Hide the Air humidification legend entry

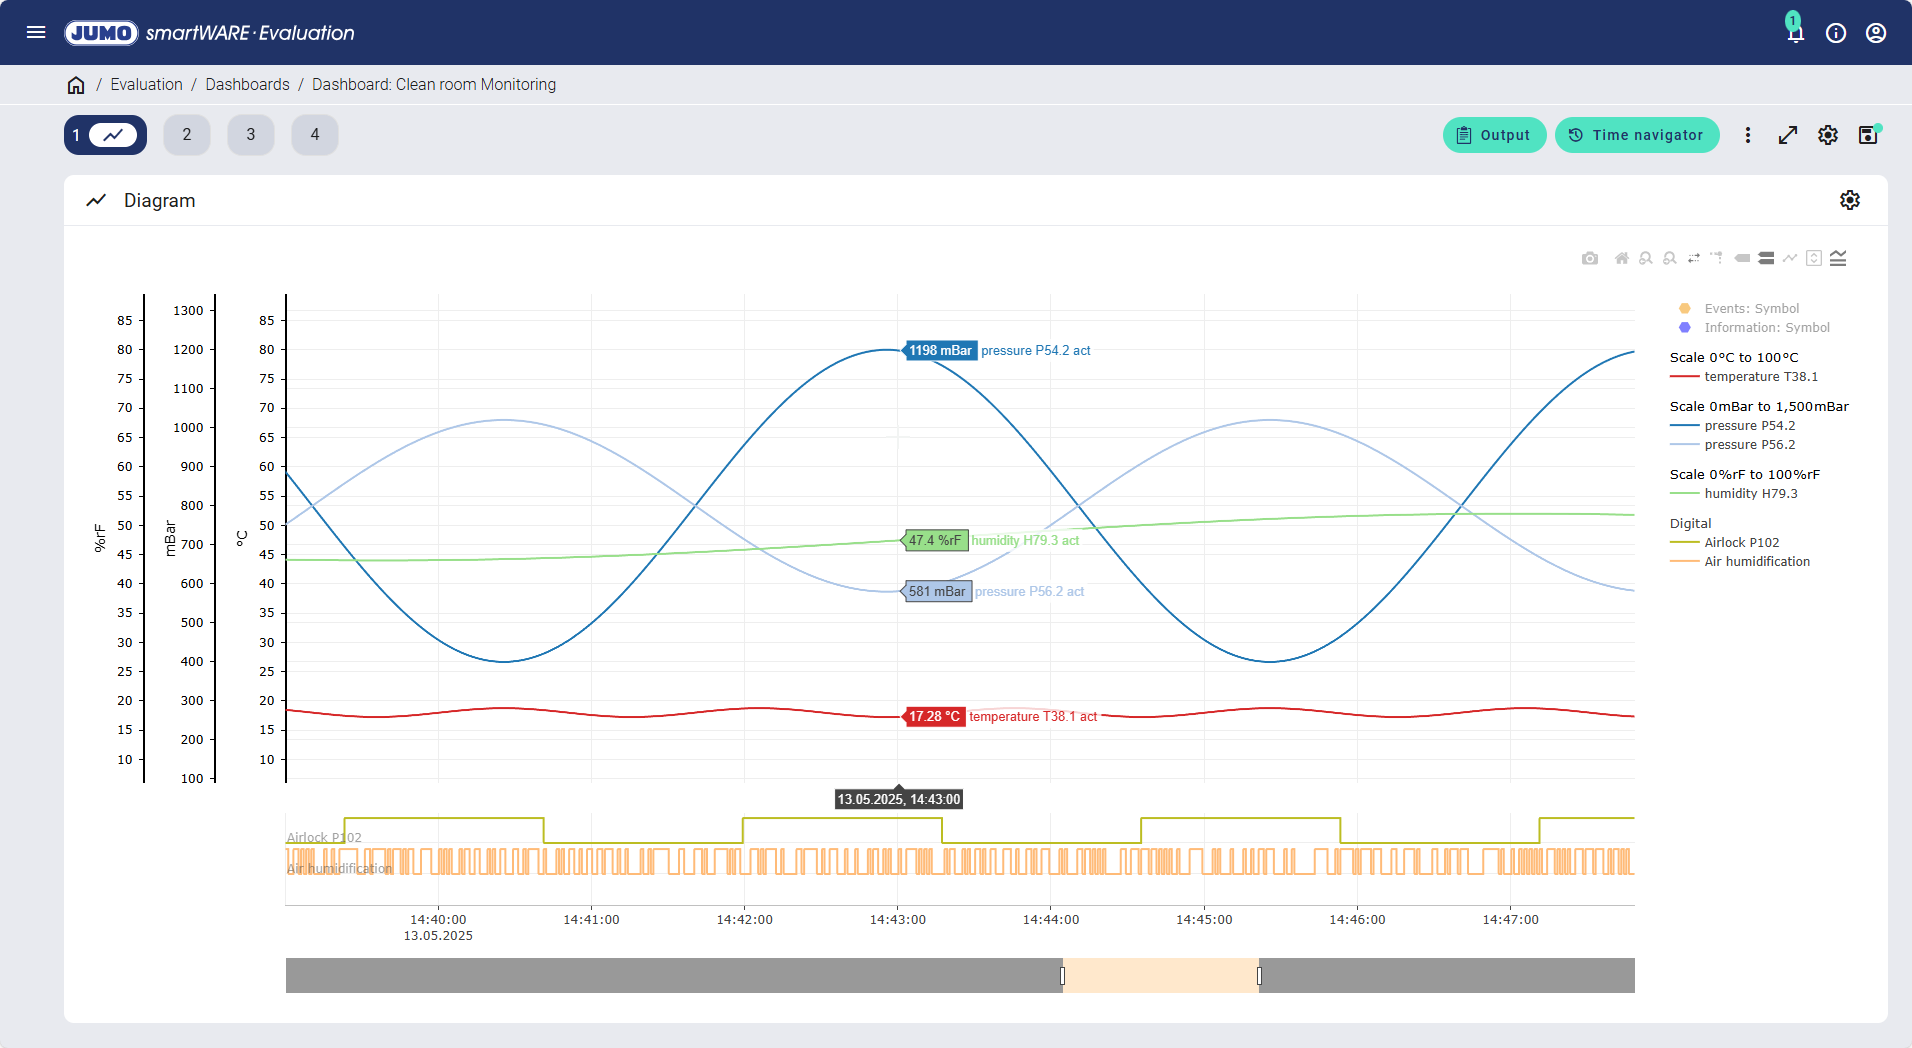1756,562
